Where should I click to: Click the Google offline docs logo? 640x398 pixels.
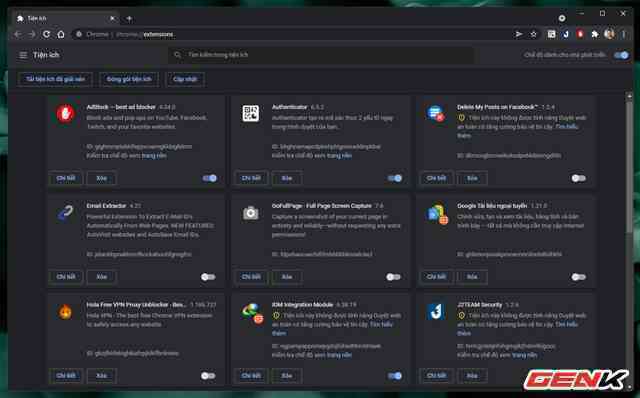pos(437,214)
